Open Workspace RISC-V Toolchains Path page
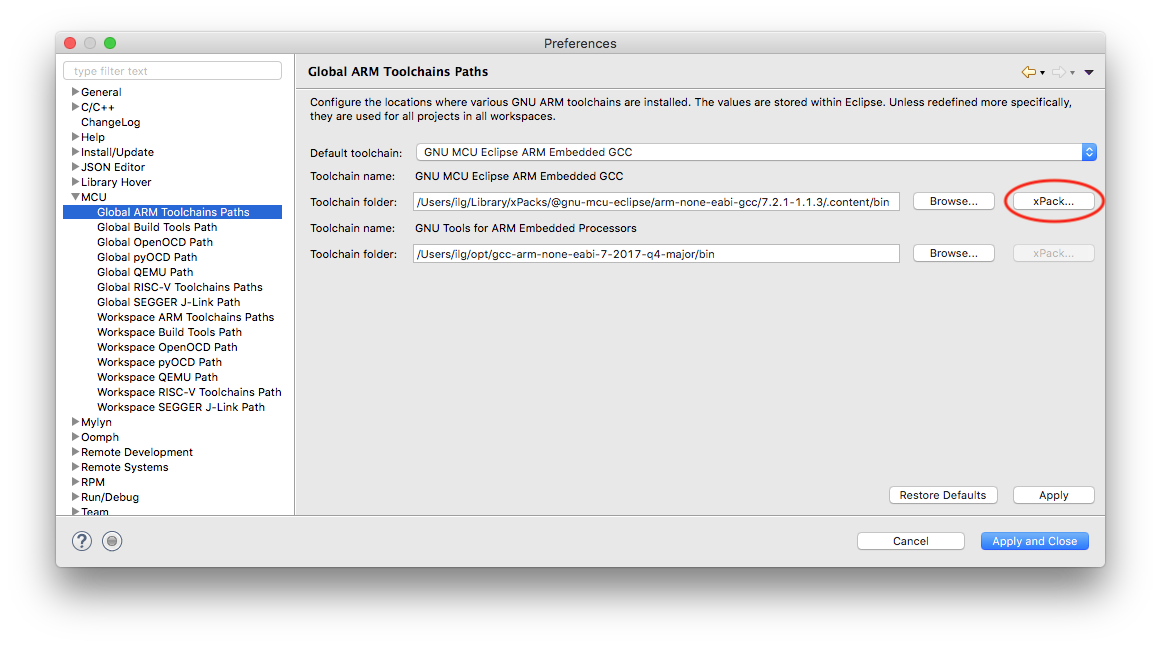 coord(190,392)
